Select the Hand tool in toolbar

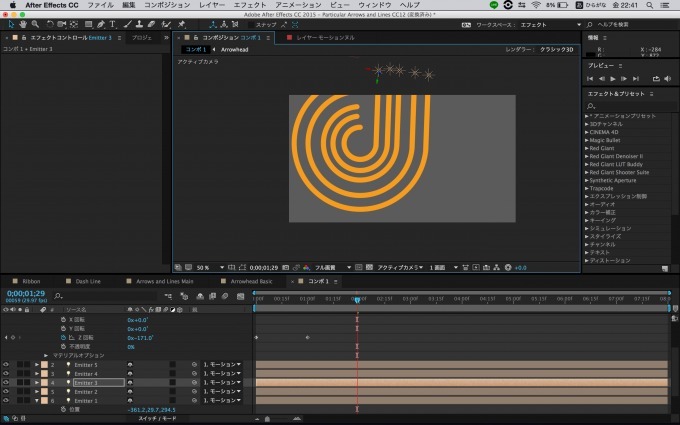[21, 24]
